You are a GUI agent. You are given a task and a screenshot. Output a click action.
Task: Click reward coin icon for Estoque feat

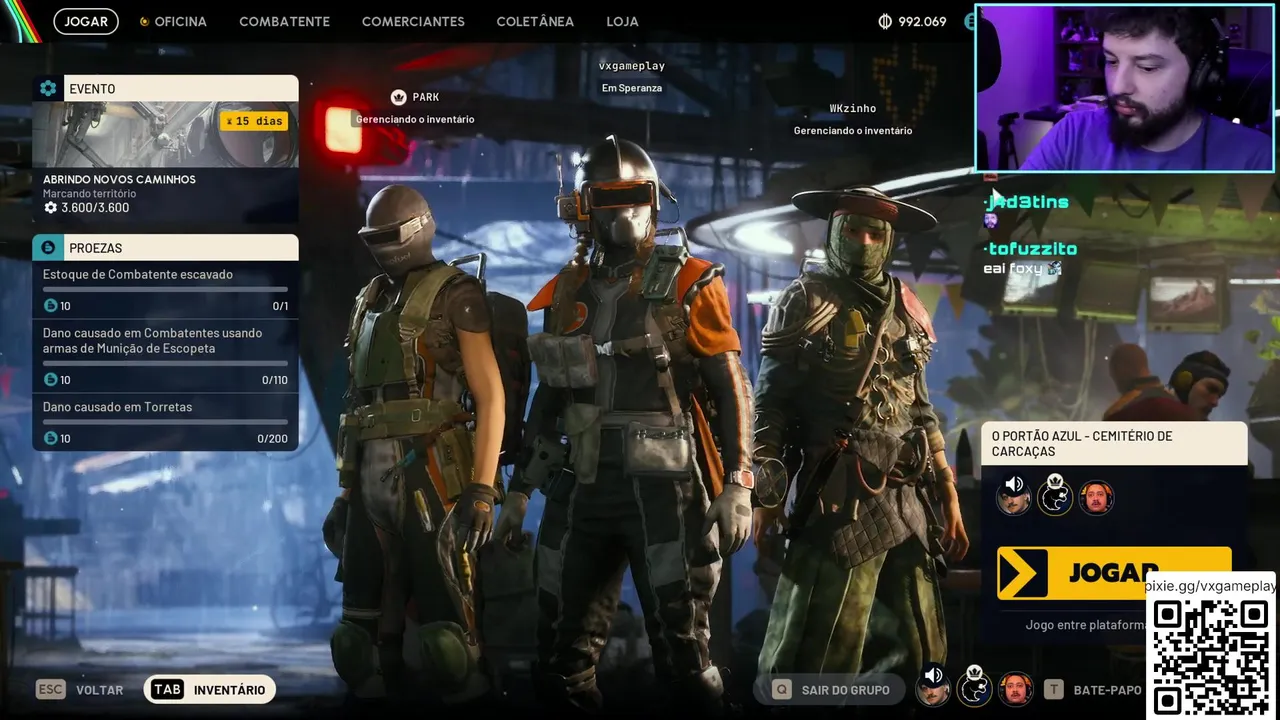coord(51,305)
